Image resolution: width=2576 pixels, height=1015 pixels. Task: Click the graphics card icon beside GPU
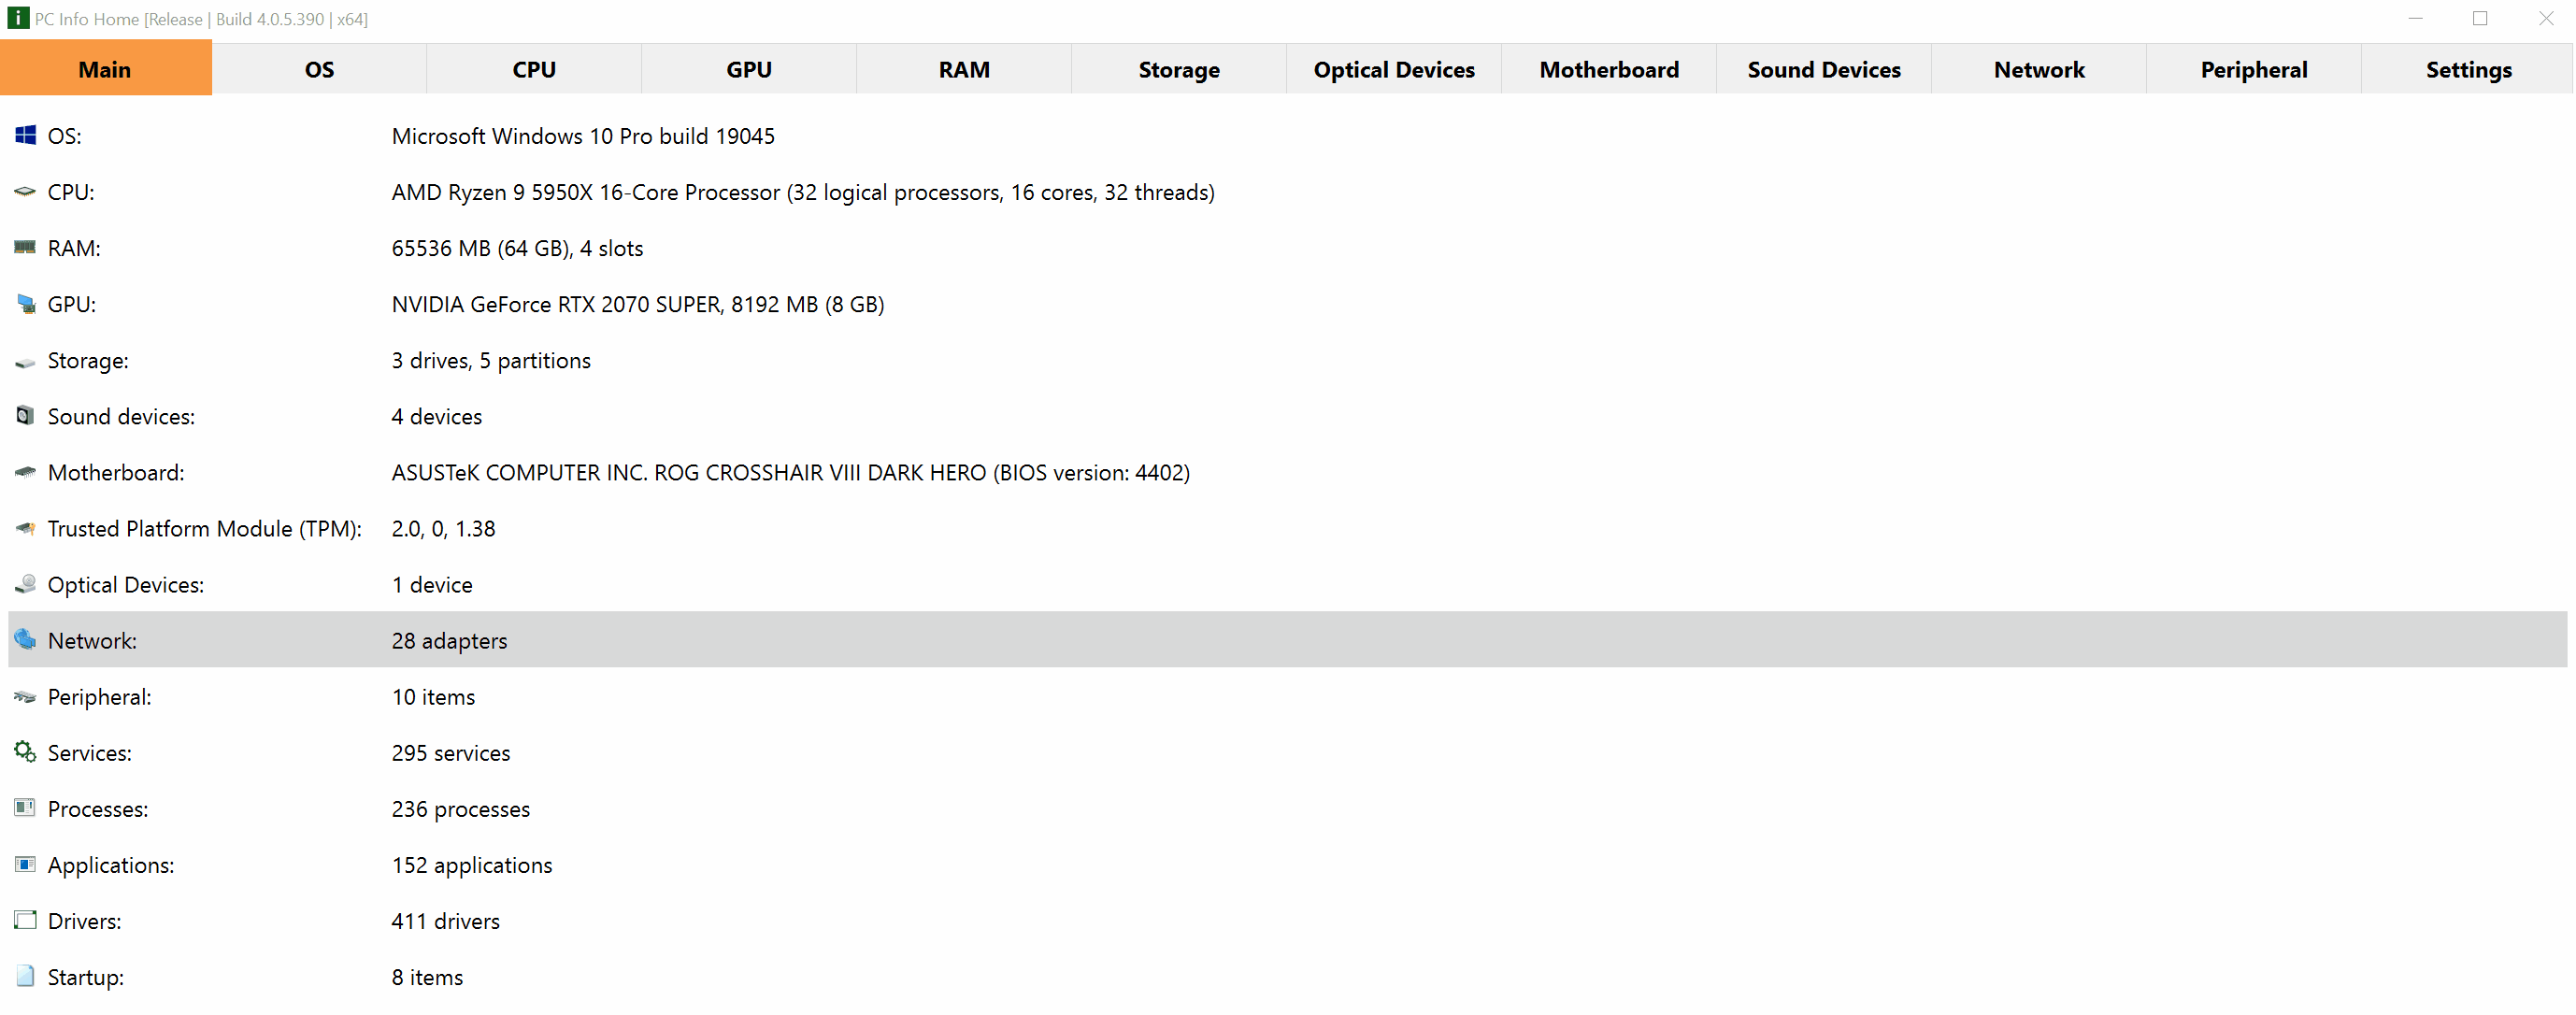click(x=25, y=303)
